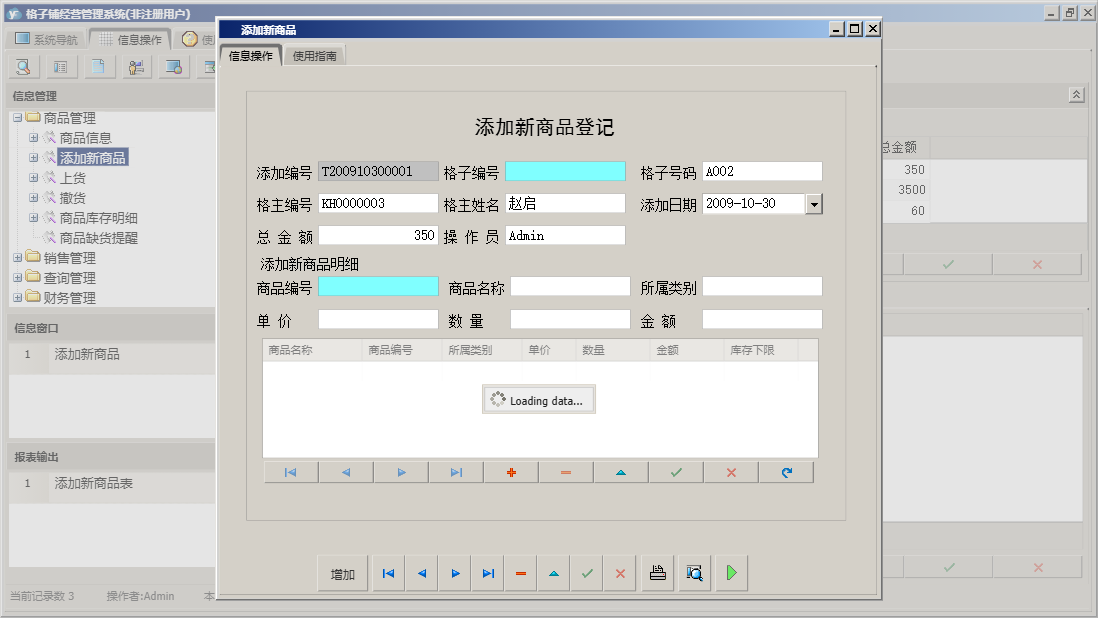1098x618 pixels.
Task: Click the new document icon in the toolbar
Action: pyautogui.click(x=97, y=66)
